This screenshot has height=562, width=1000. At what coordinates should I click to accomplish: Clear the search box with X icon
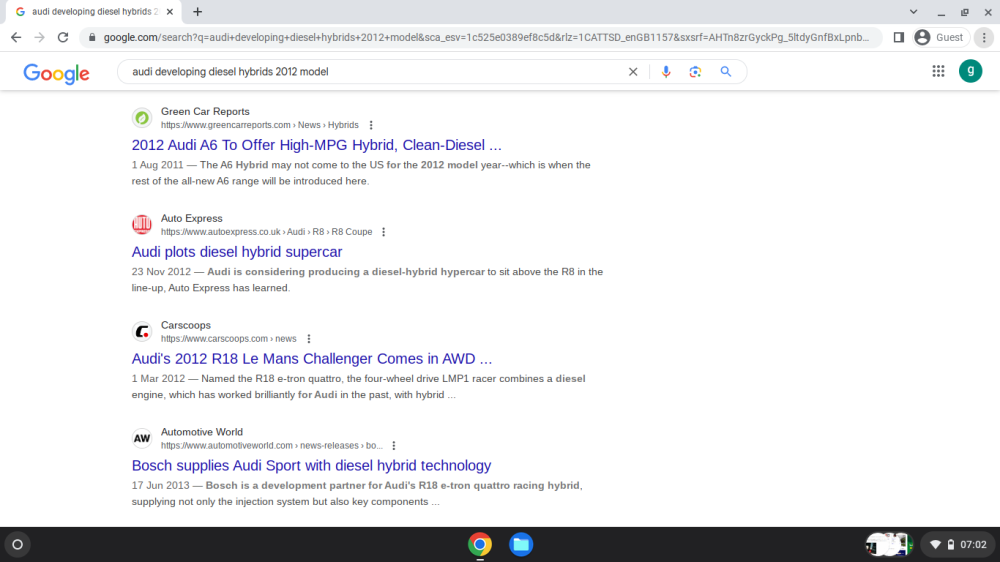click(633, 72)
